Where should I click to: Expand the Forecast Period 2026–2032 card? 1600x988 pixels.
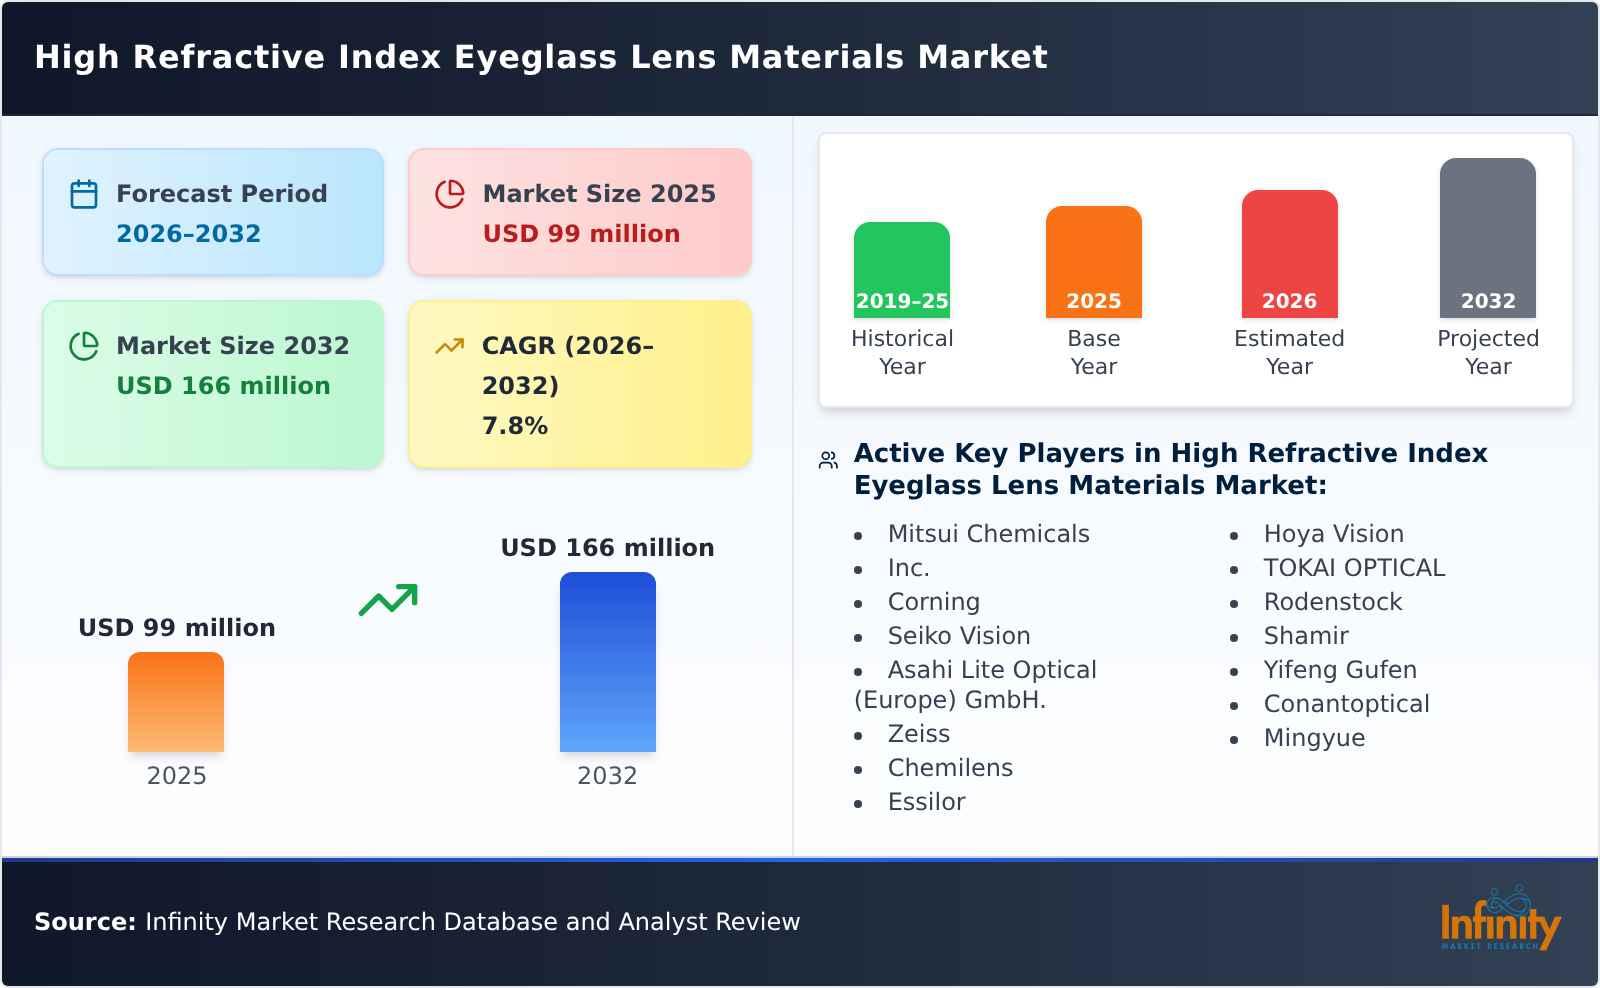pos(212,211)
